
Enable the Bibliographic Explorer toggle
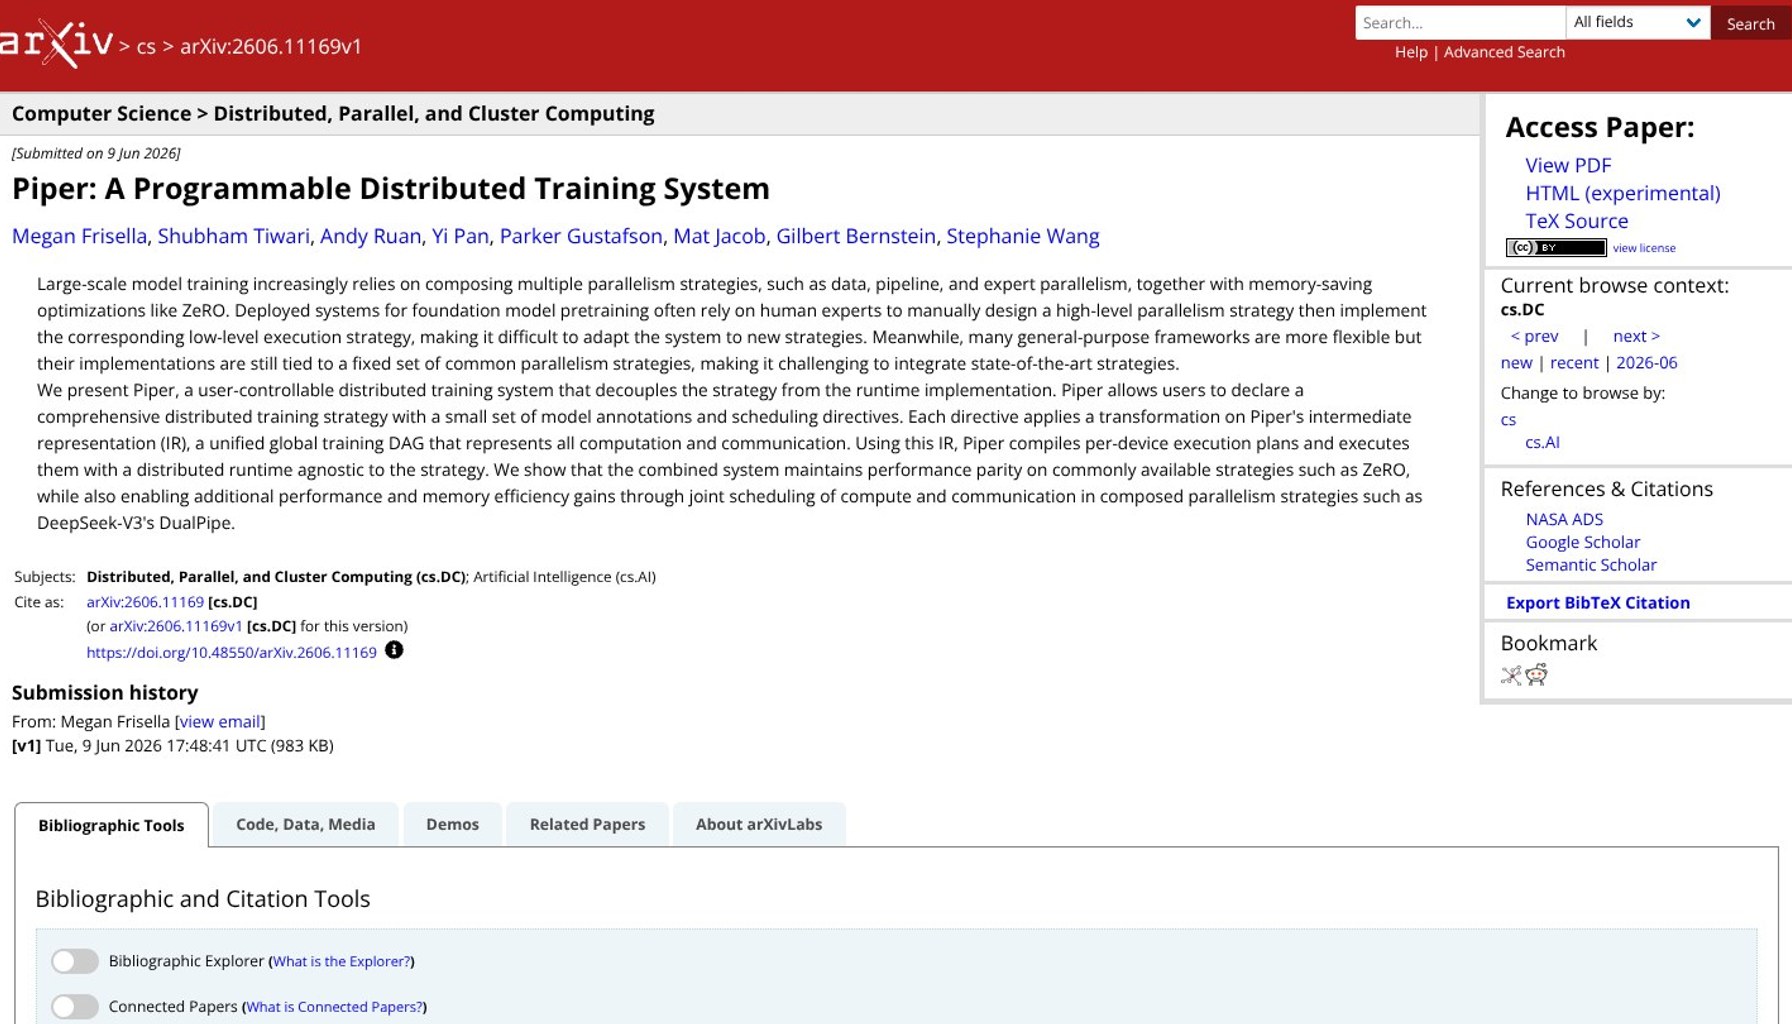[75, 961]
